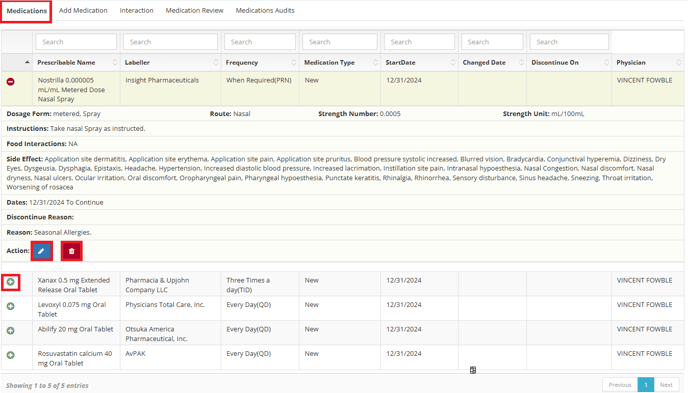Sort by Prescribable Name column arrows
The width and height of the screenshot is (688, 393).
tap(115, 63)
